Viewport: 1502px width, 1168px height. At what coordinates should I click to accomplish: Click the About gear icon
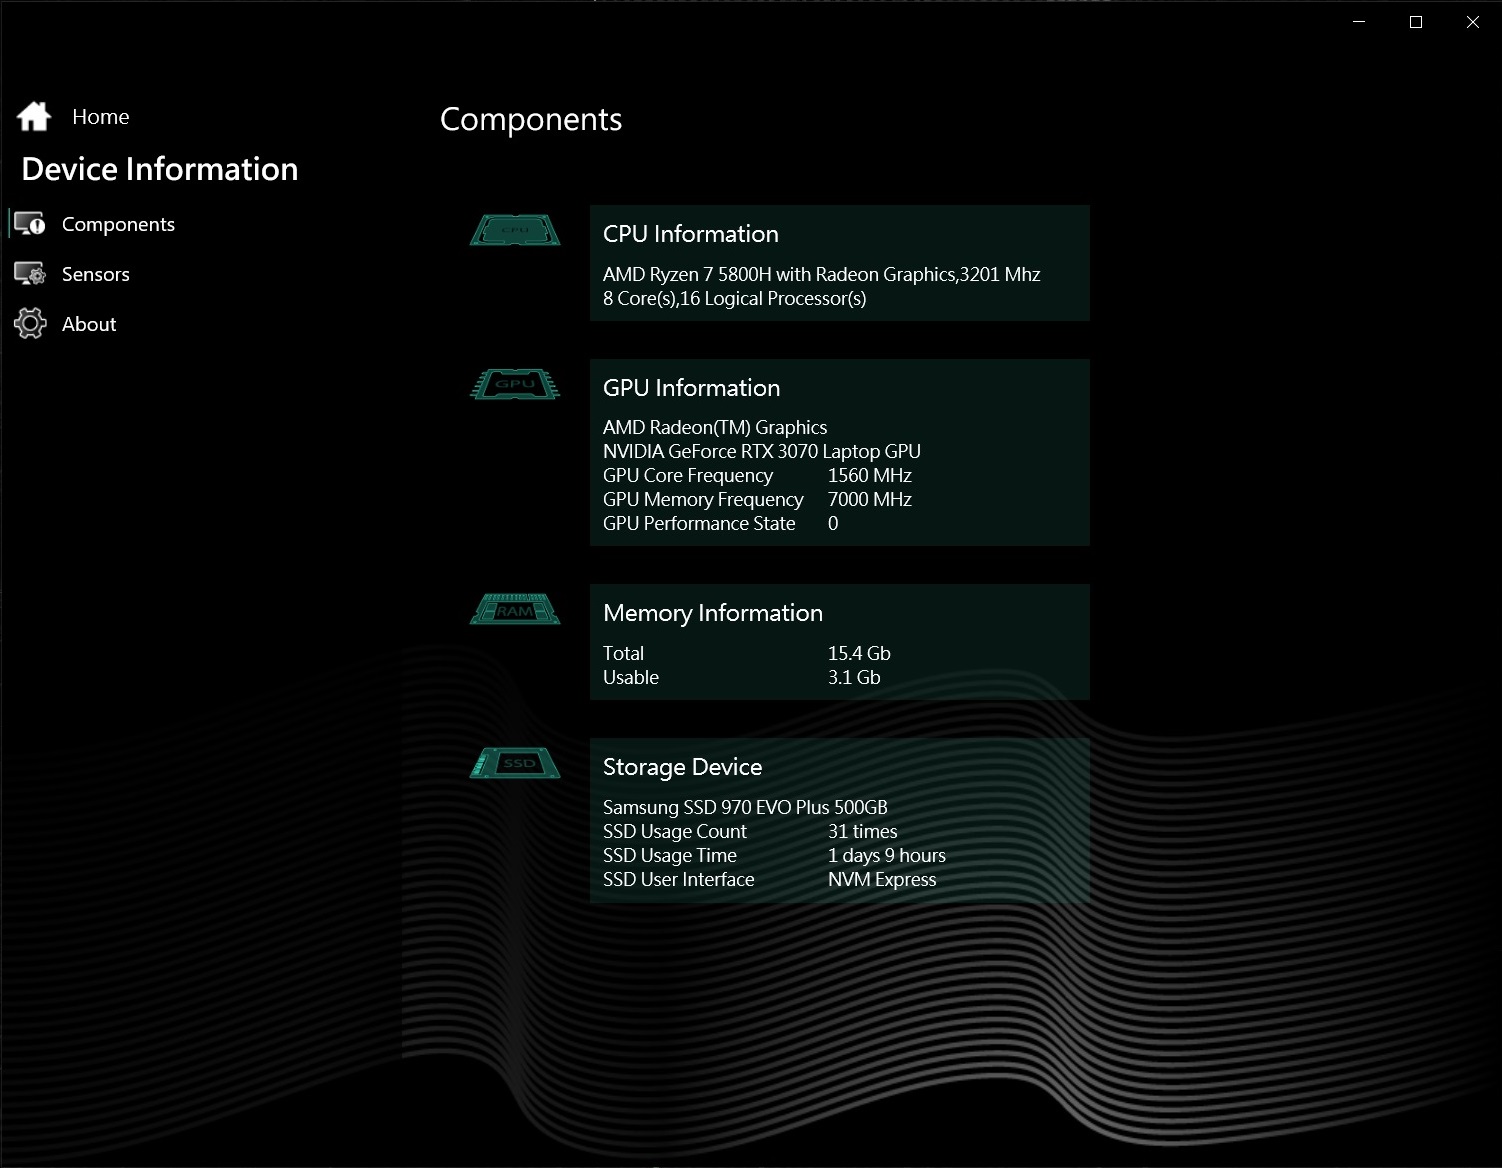tap(30, 324)
